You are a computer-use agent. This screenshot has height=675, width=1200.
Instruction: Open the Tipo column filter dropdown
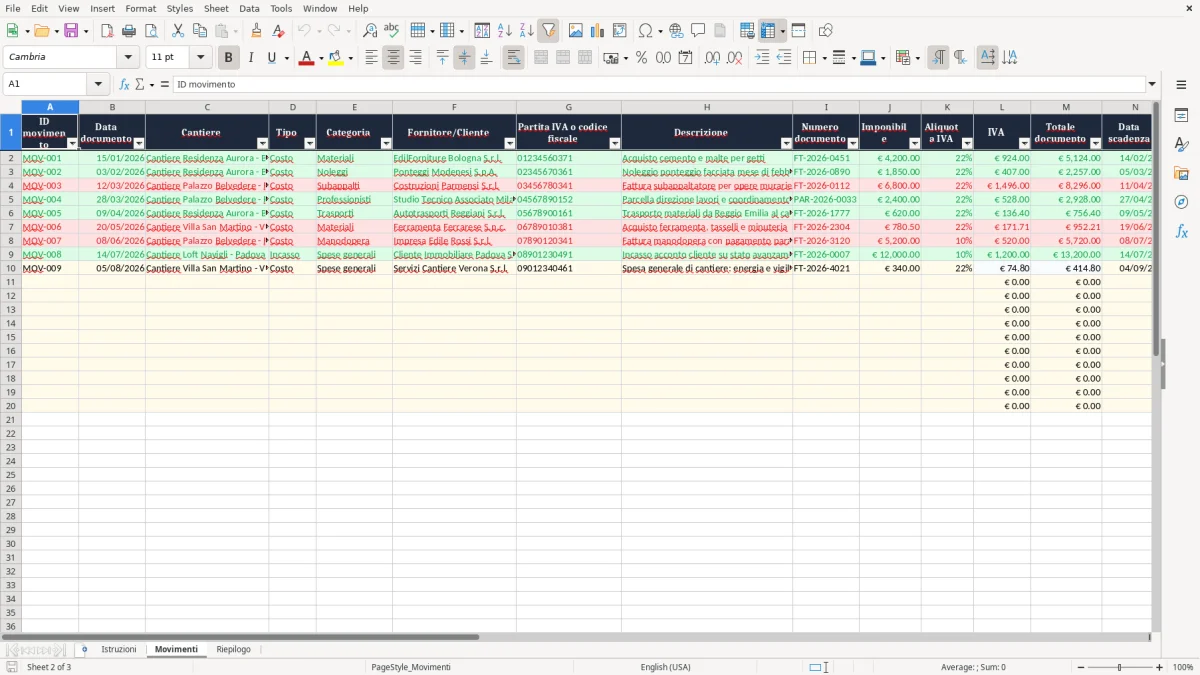tap(310, 144)
